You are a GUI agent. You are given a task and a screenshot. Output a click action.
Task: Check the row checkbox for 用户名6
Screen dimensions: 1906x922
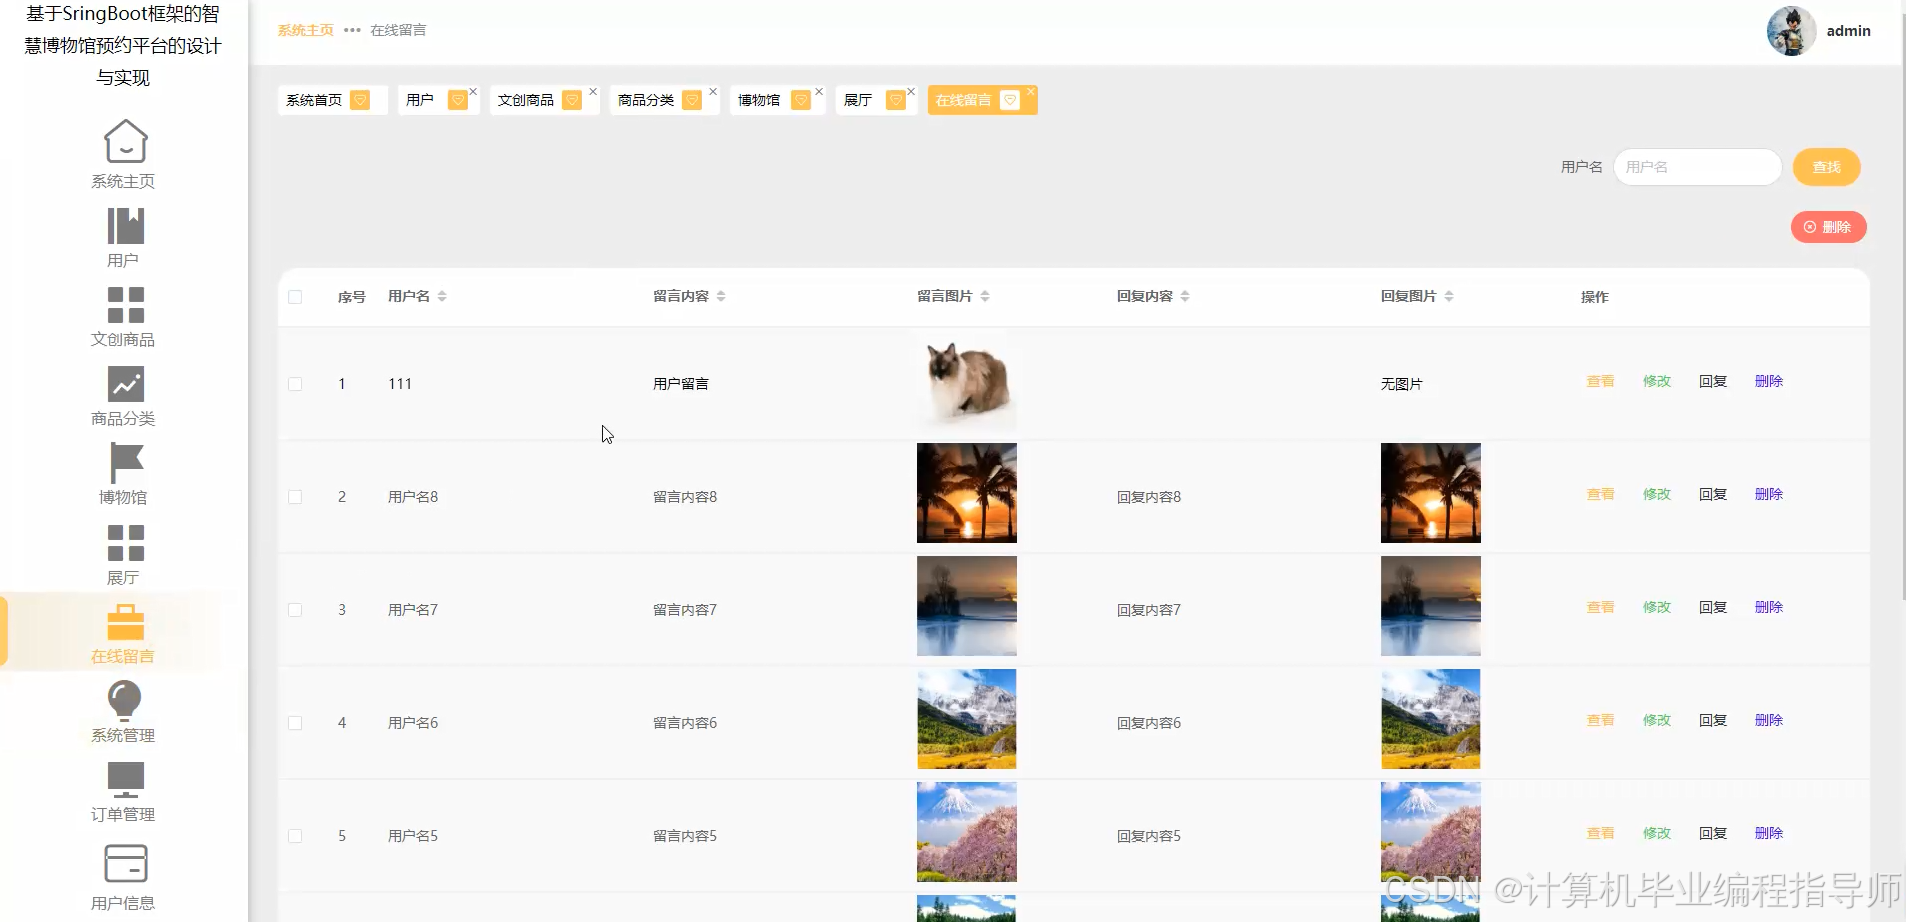click(x=295, y=723)
